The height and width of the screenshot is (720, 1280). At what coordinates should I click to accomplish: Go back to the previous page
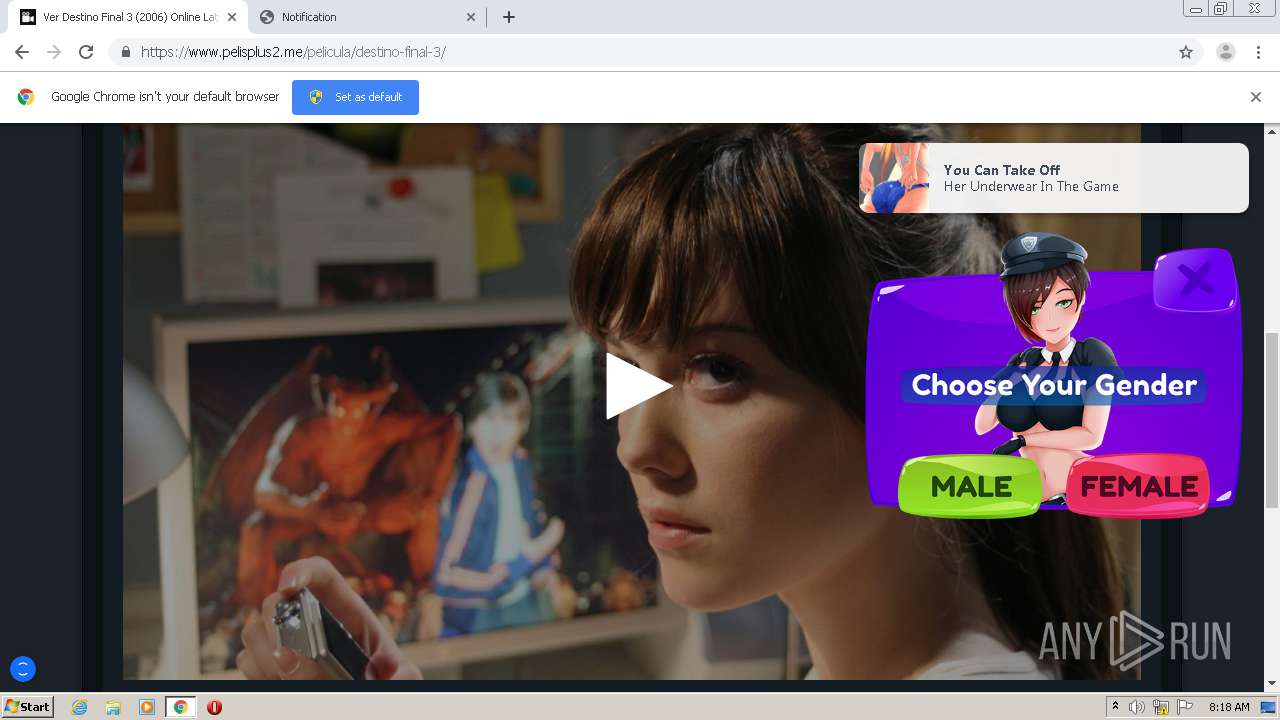(x=22, y=52)
